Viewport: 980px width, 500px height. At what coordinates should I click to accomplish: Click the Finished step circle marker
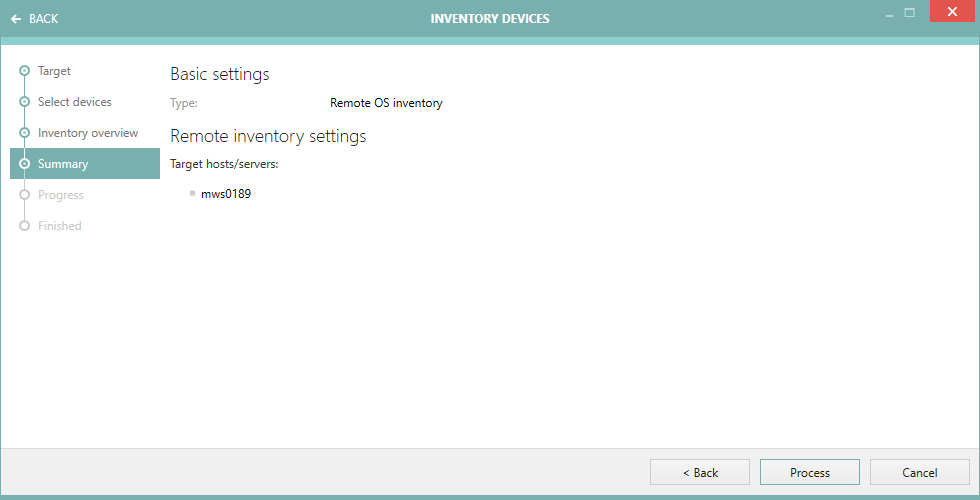(24, 226)
